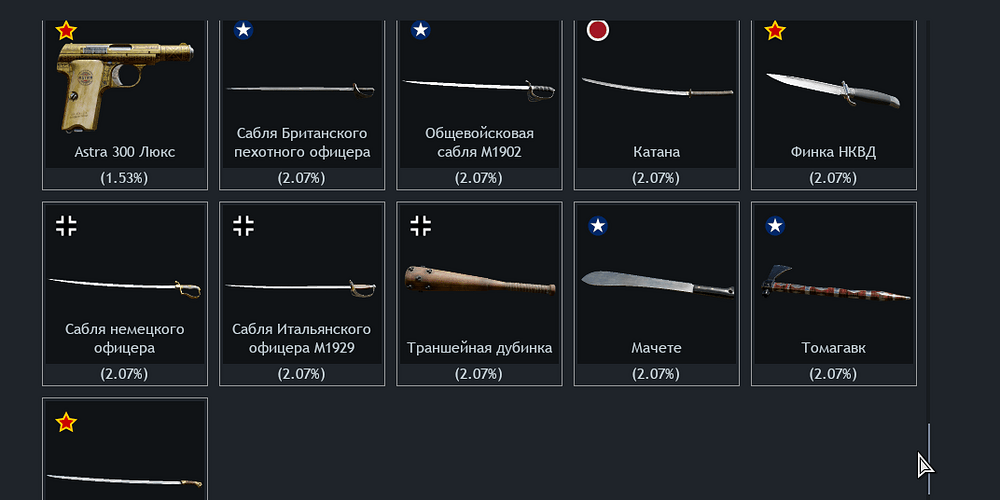Select the Сабля Британского пехотного офицера card
Viewport: 1000px width, 500px height.
point(302,105)
